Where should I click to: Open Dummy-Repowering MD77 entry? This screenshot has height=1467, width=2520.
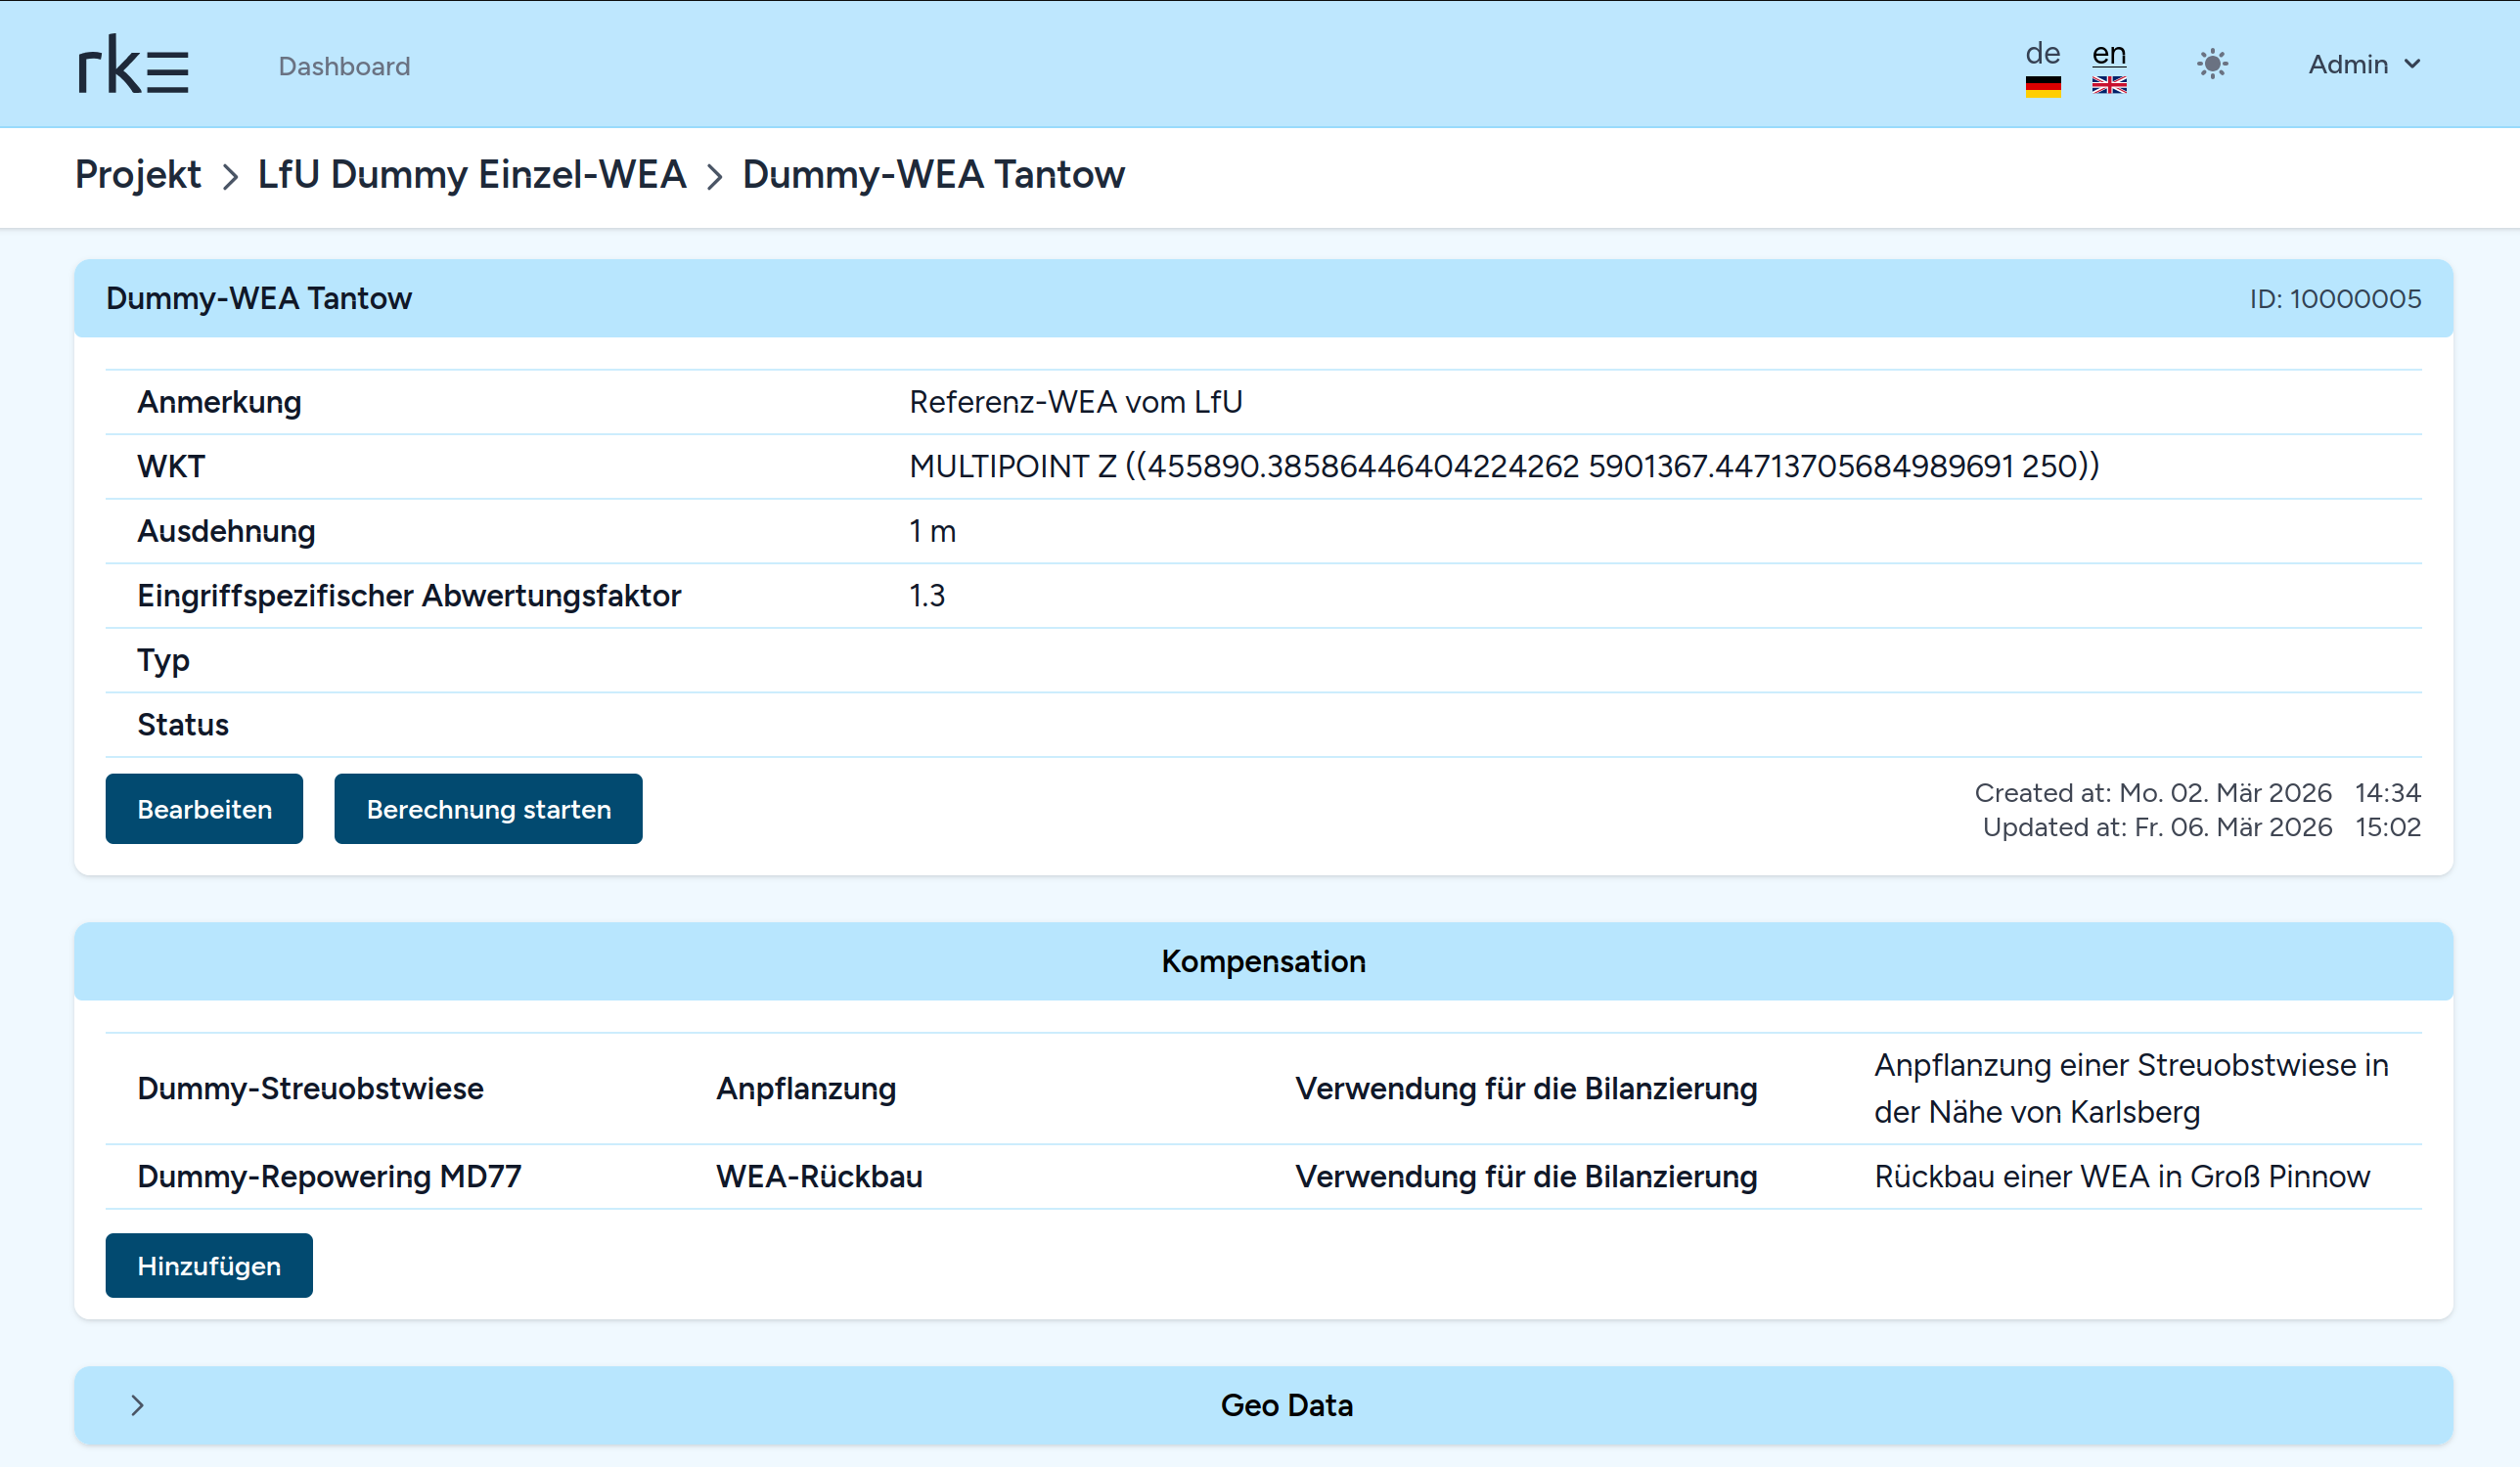[329, 1176]
